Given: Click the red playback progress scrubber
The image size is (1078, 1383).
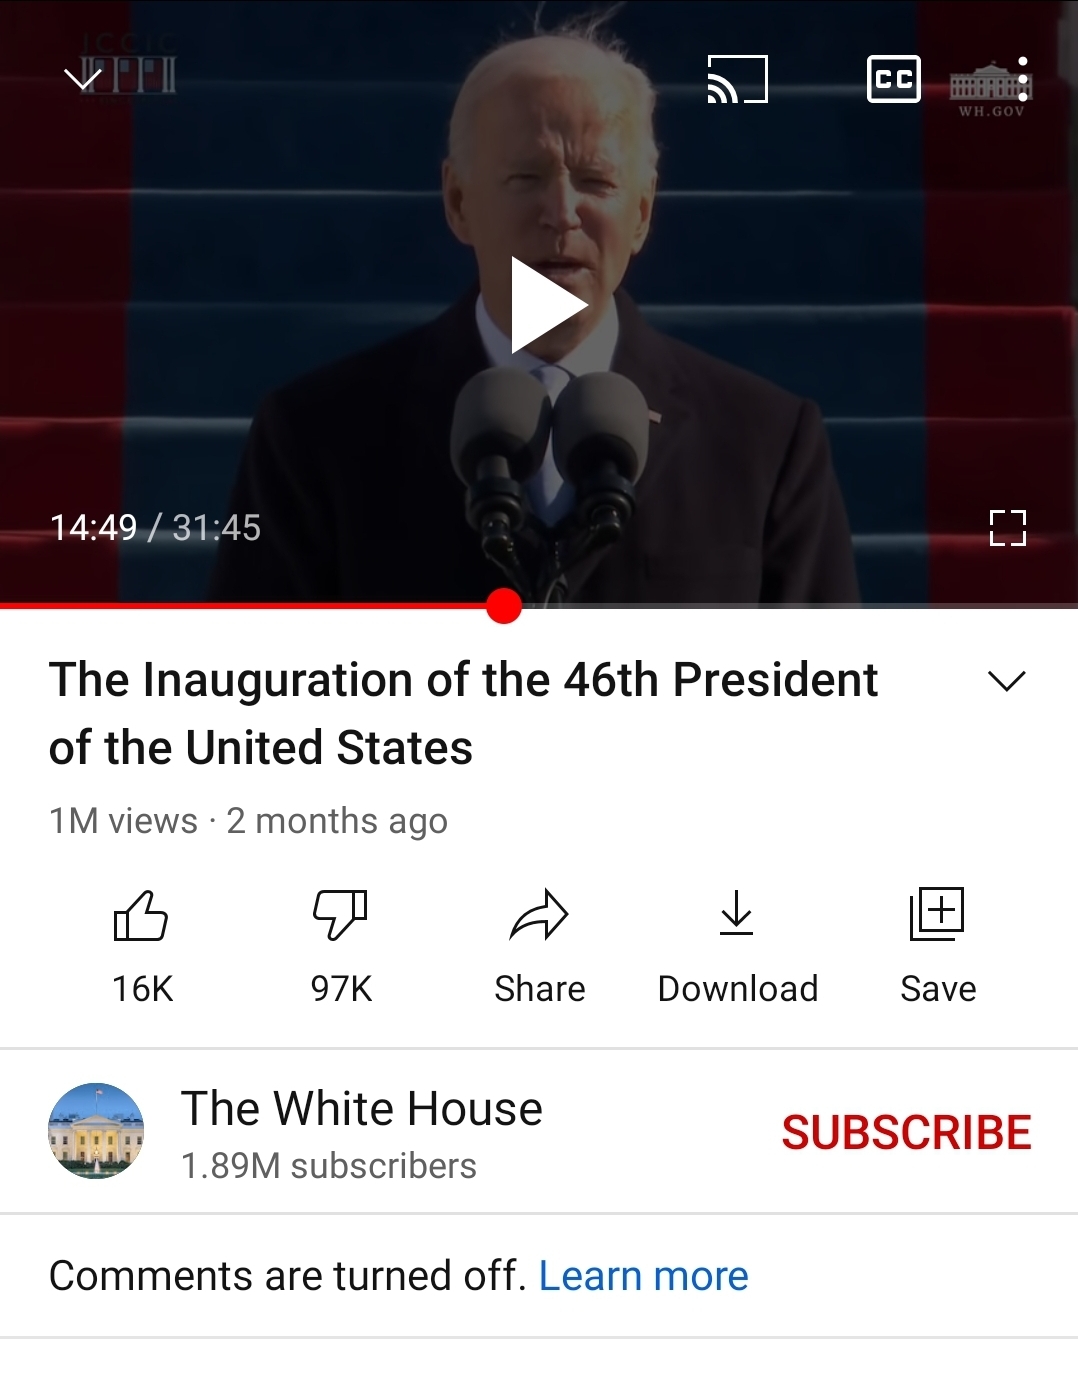Looking at the screenshot, I should [504, 606].
